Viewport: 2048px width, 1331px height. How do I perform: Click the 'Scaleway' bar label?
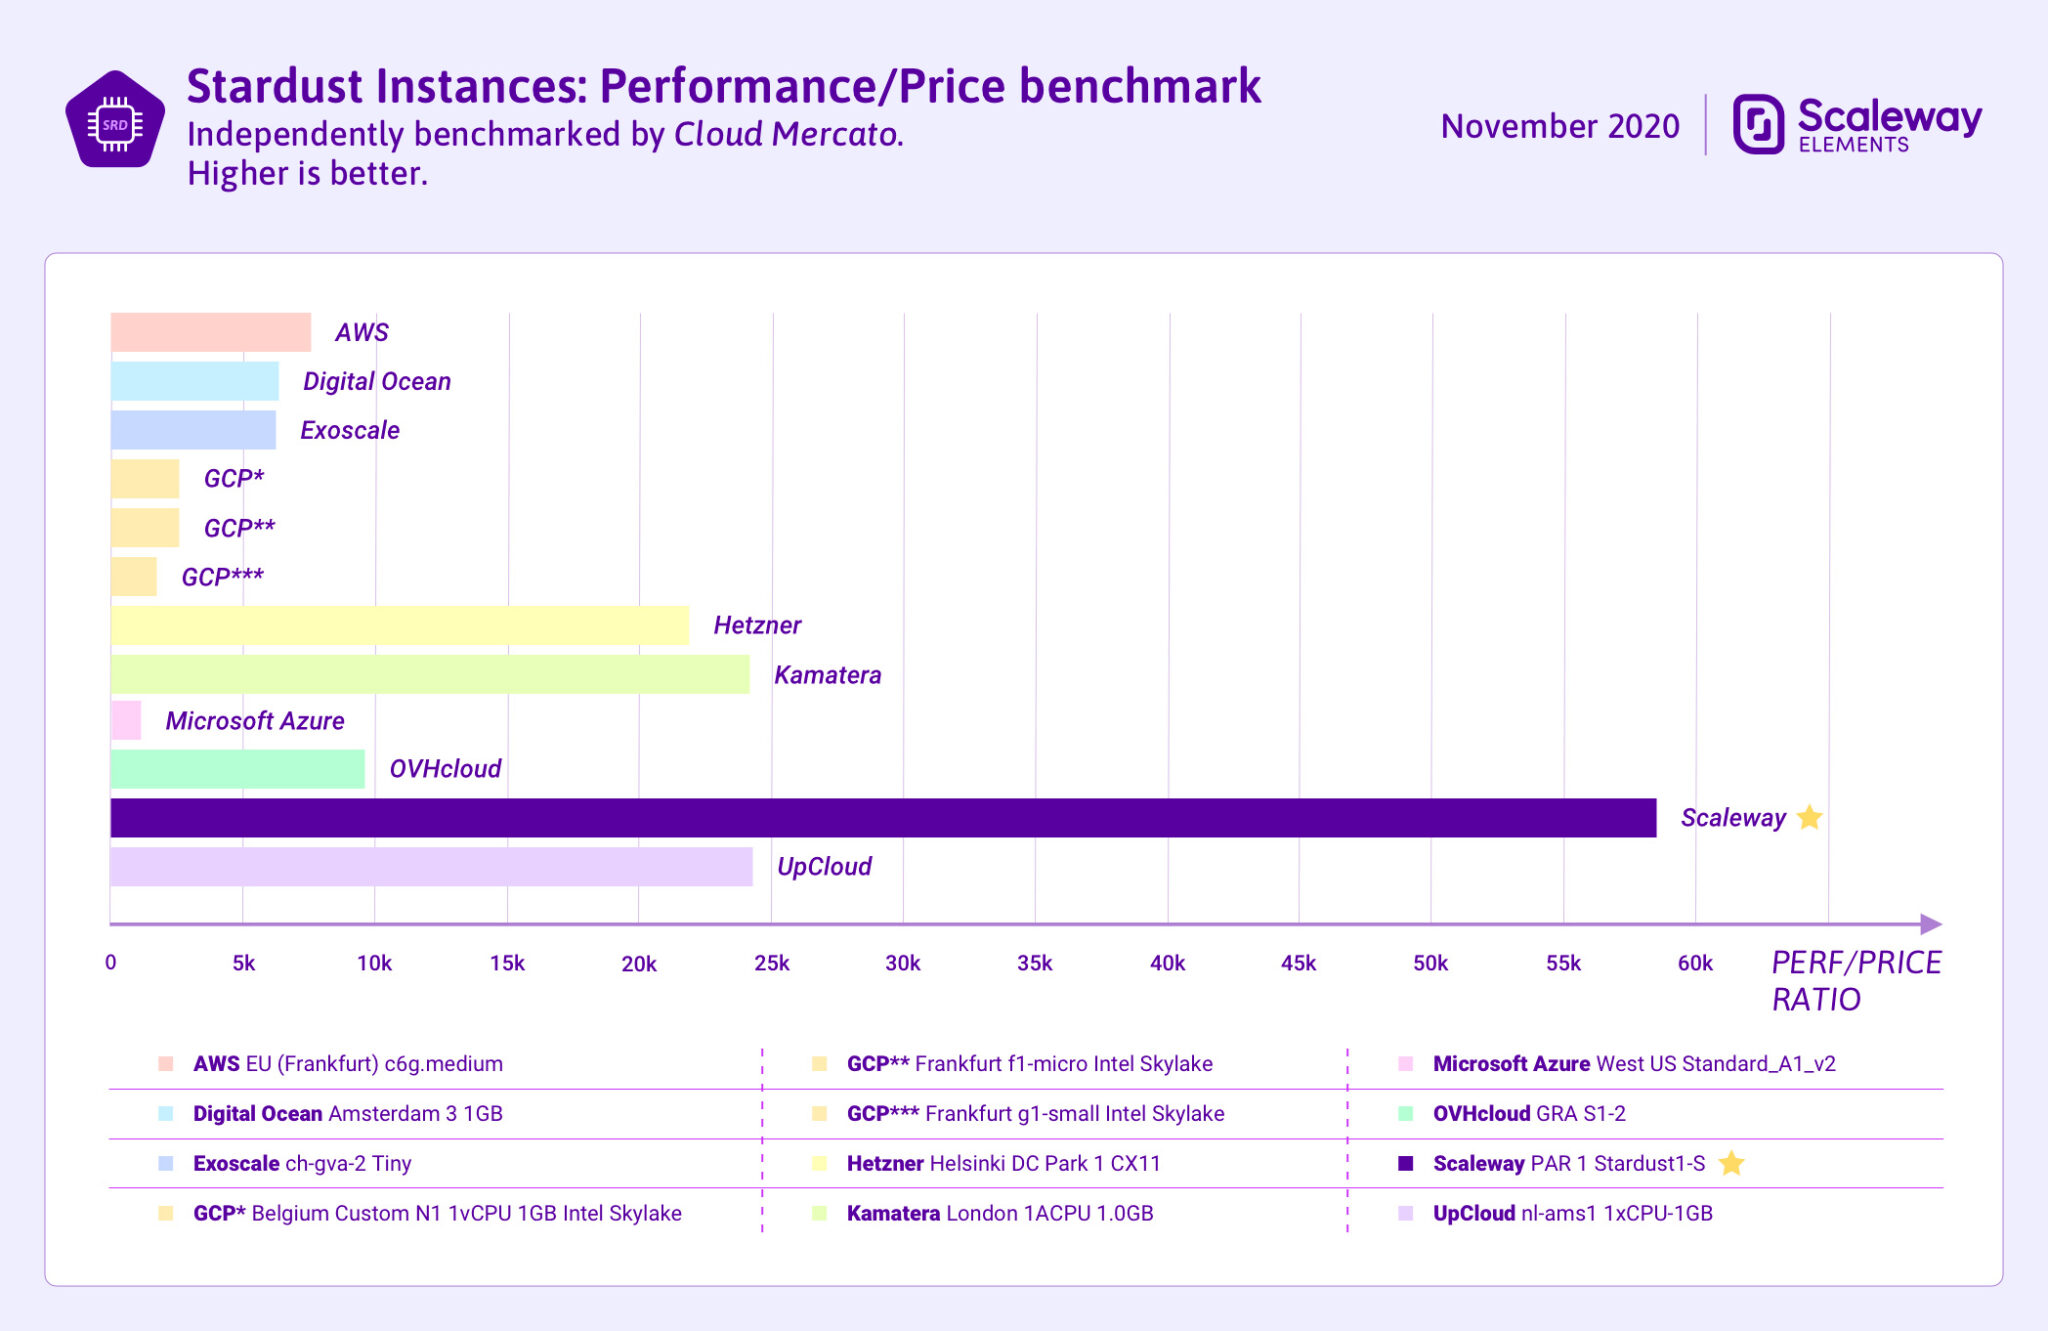[1733, 818]
